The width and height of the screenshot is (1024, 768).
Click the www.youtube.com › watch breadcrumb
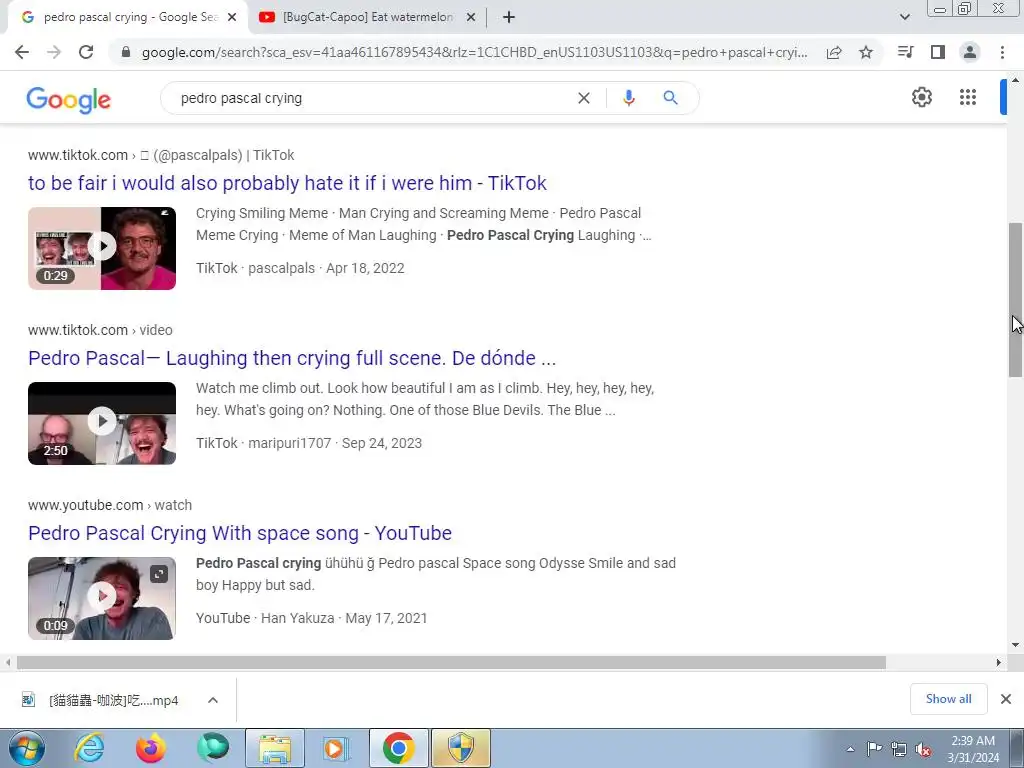[110, 505]
